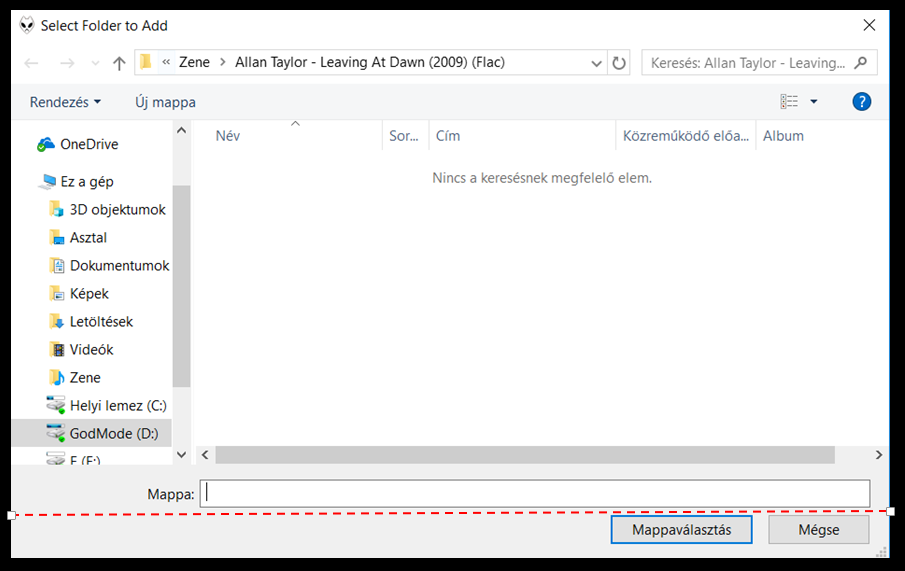The height and width of the screenshot is (571, 905).
Task: Click the Videók film icon
Action: click(x=57, y=349)
